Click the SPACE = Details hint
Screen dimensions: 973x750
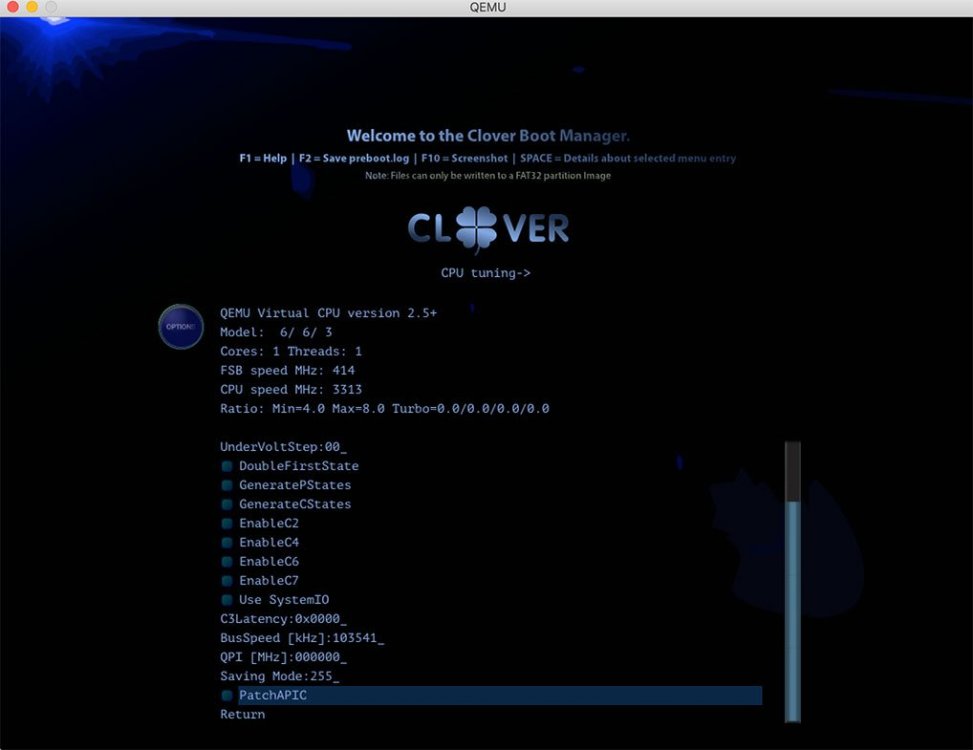coord(628,158)
